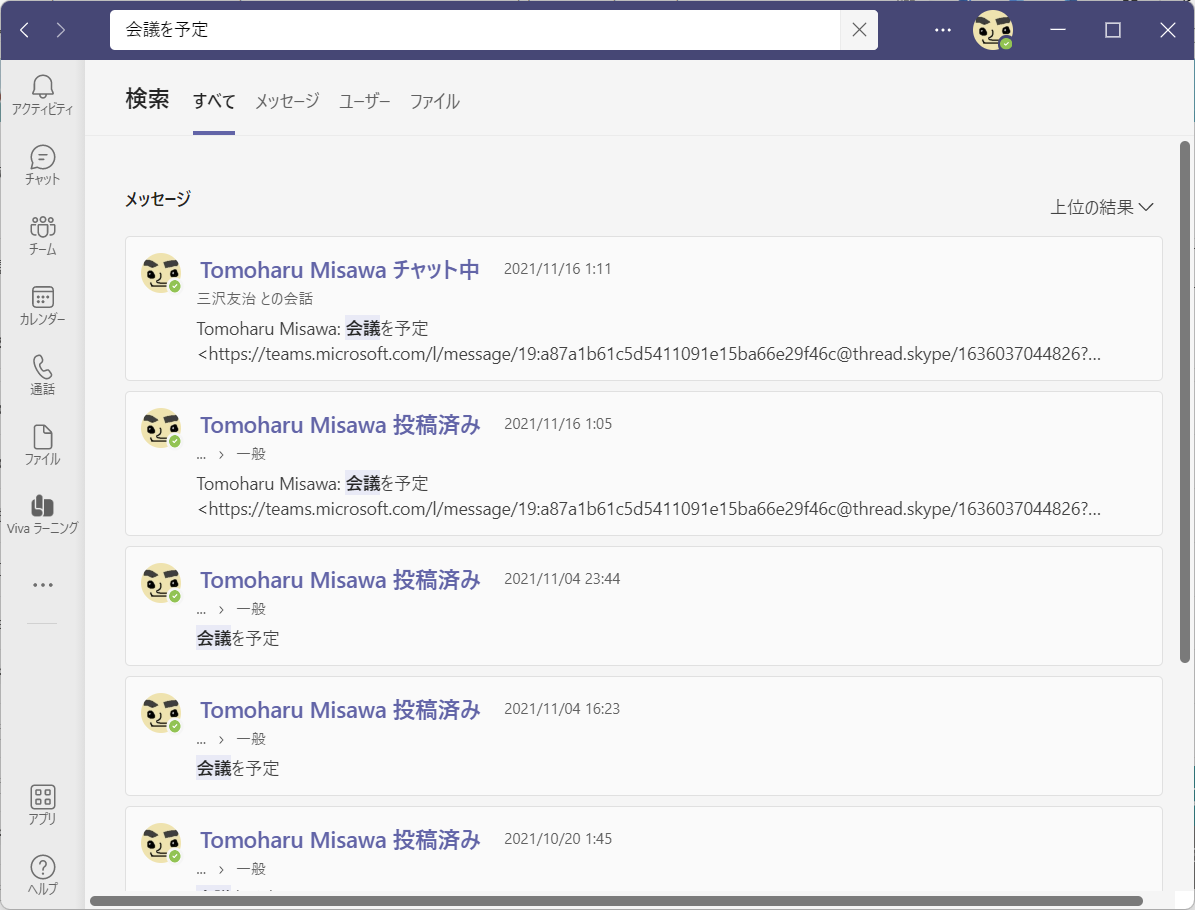Open 投稿済み result dated 2021/11/04 23:44
Screen dimensions: 1195x910
coord(644,606)
